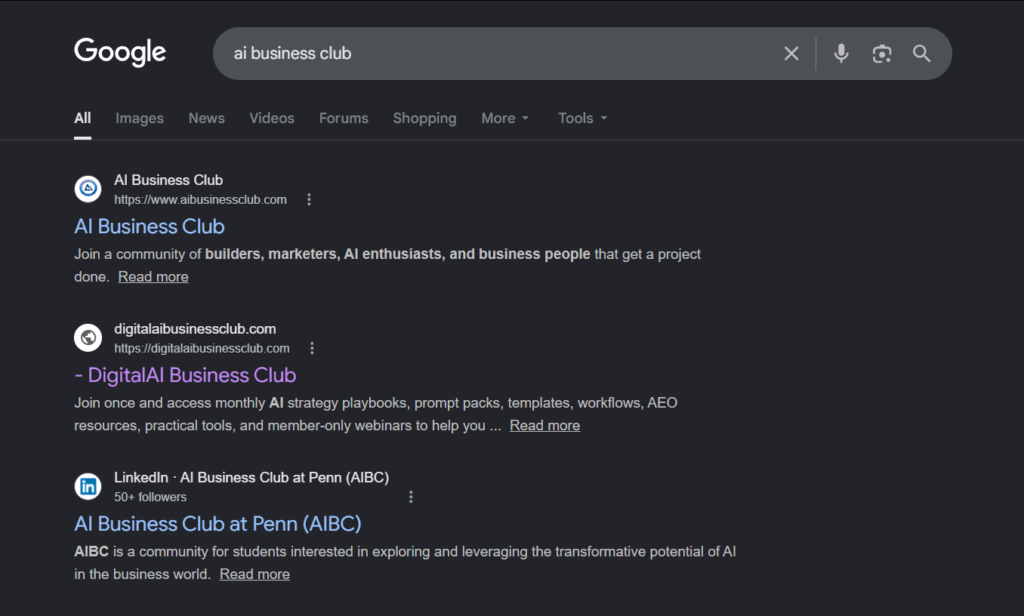Image resolution: width=1024 pixels, height=616 pixels.
Task: Open options menu for aibusinessclub.com result
Action: [x=309, y=199]
